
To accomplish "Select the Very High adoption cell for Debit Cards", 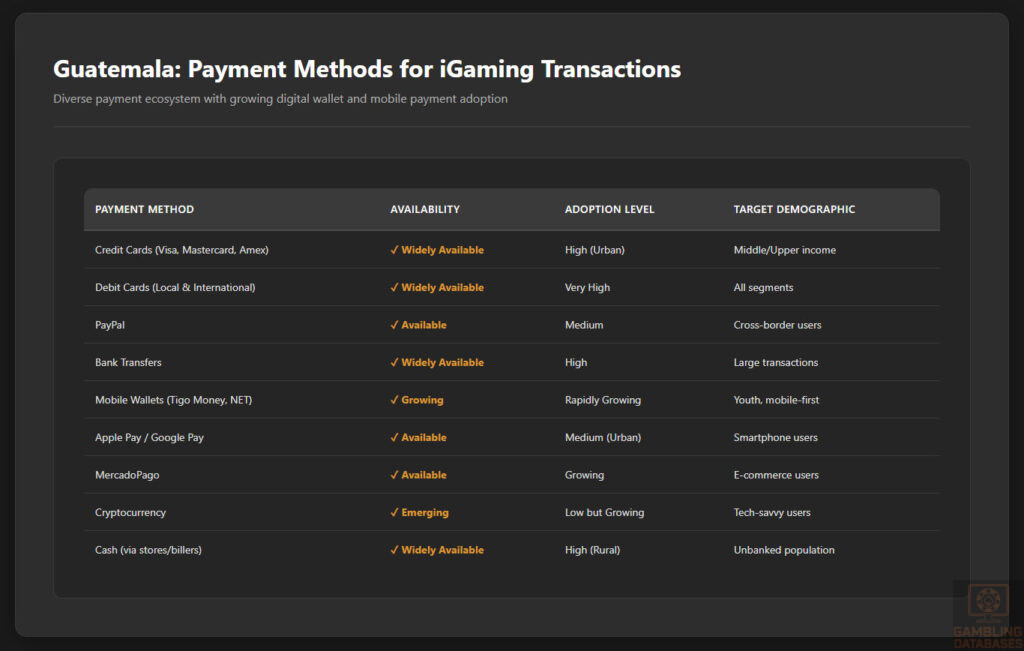I will 587,287.
